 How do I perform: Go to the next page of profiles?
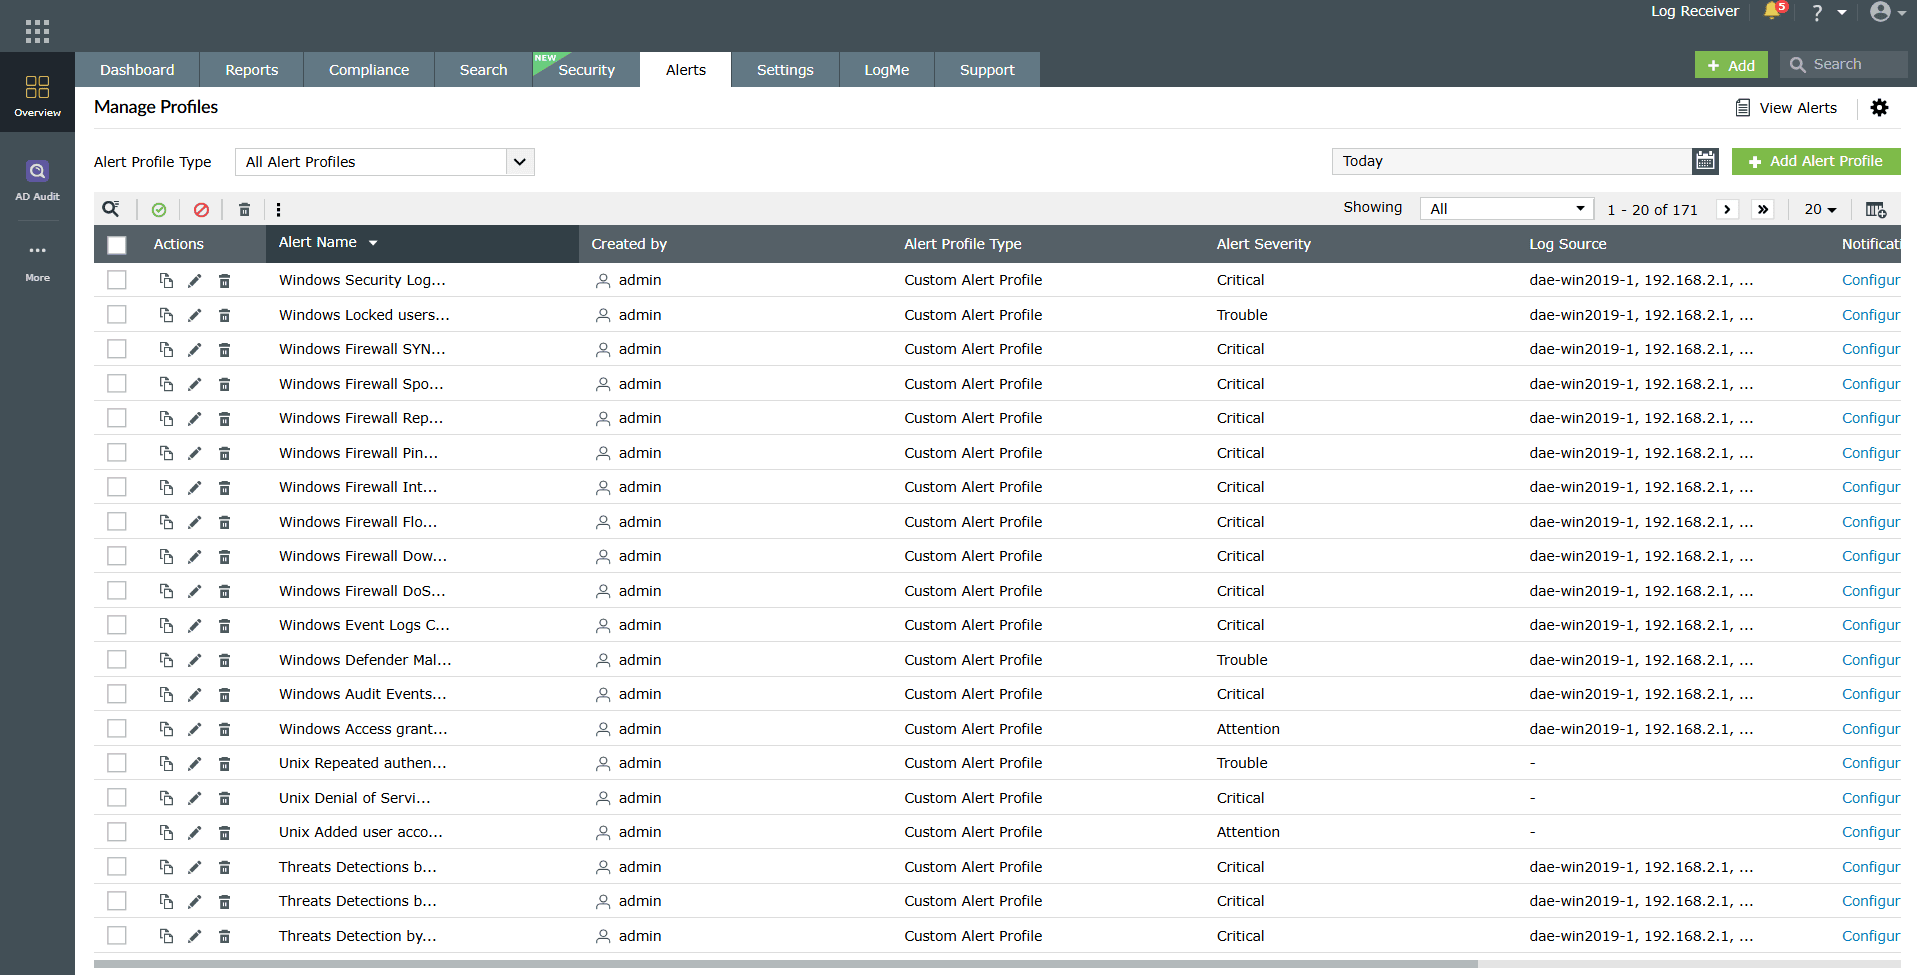[1727, 209]
